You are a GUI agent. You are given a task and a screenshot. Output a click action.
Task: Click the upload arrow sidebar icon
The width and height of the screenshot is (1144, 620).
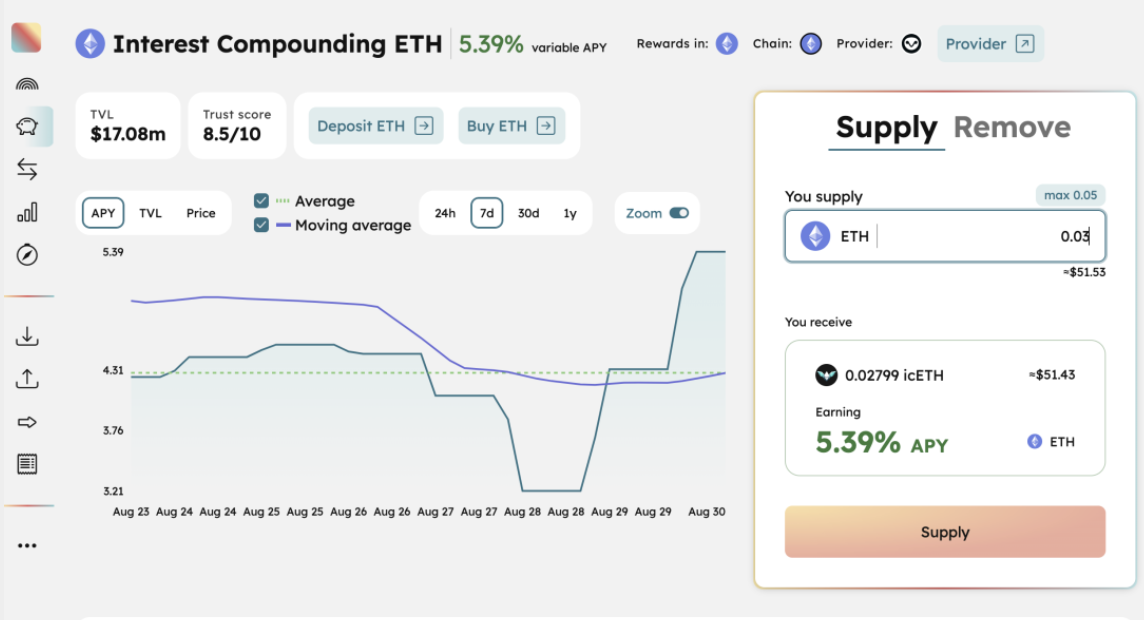point(27,379)
